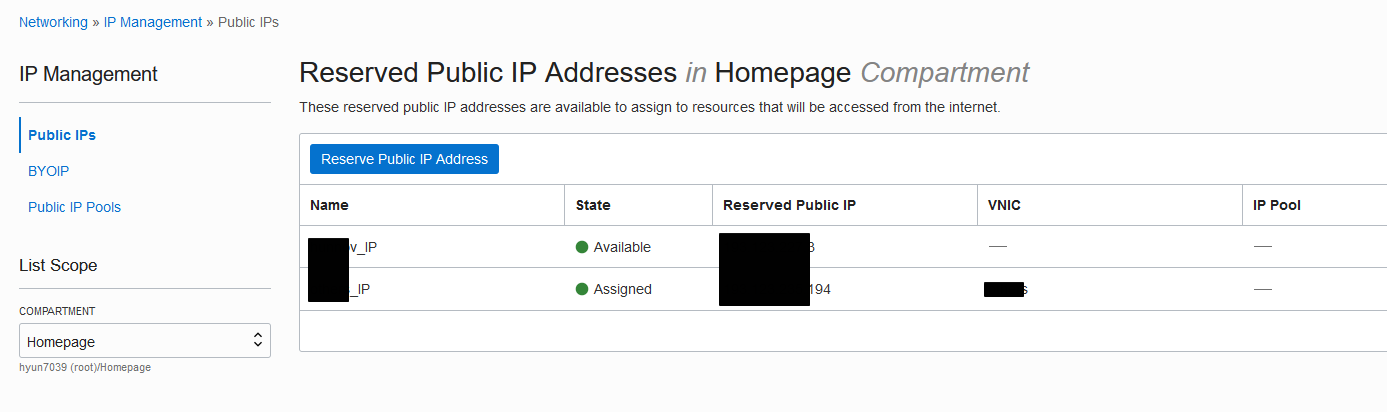
Task: Open the Networking breadcrumb link
Action: (x=53, y=22)
